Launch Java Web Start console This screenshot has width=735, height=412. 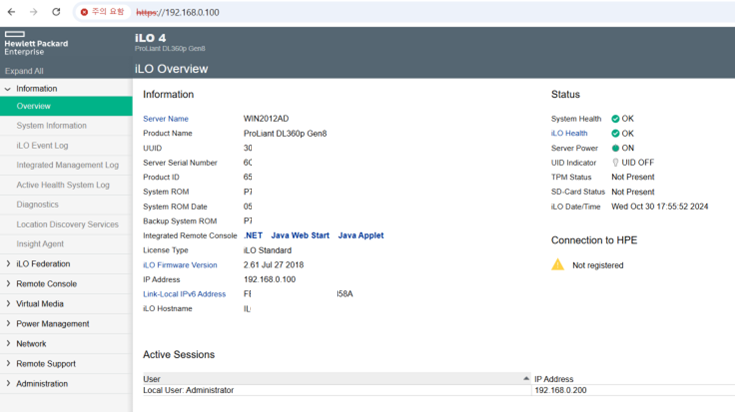[300, 235]
